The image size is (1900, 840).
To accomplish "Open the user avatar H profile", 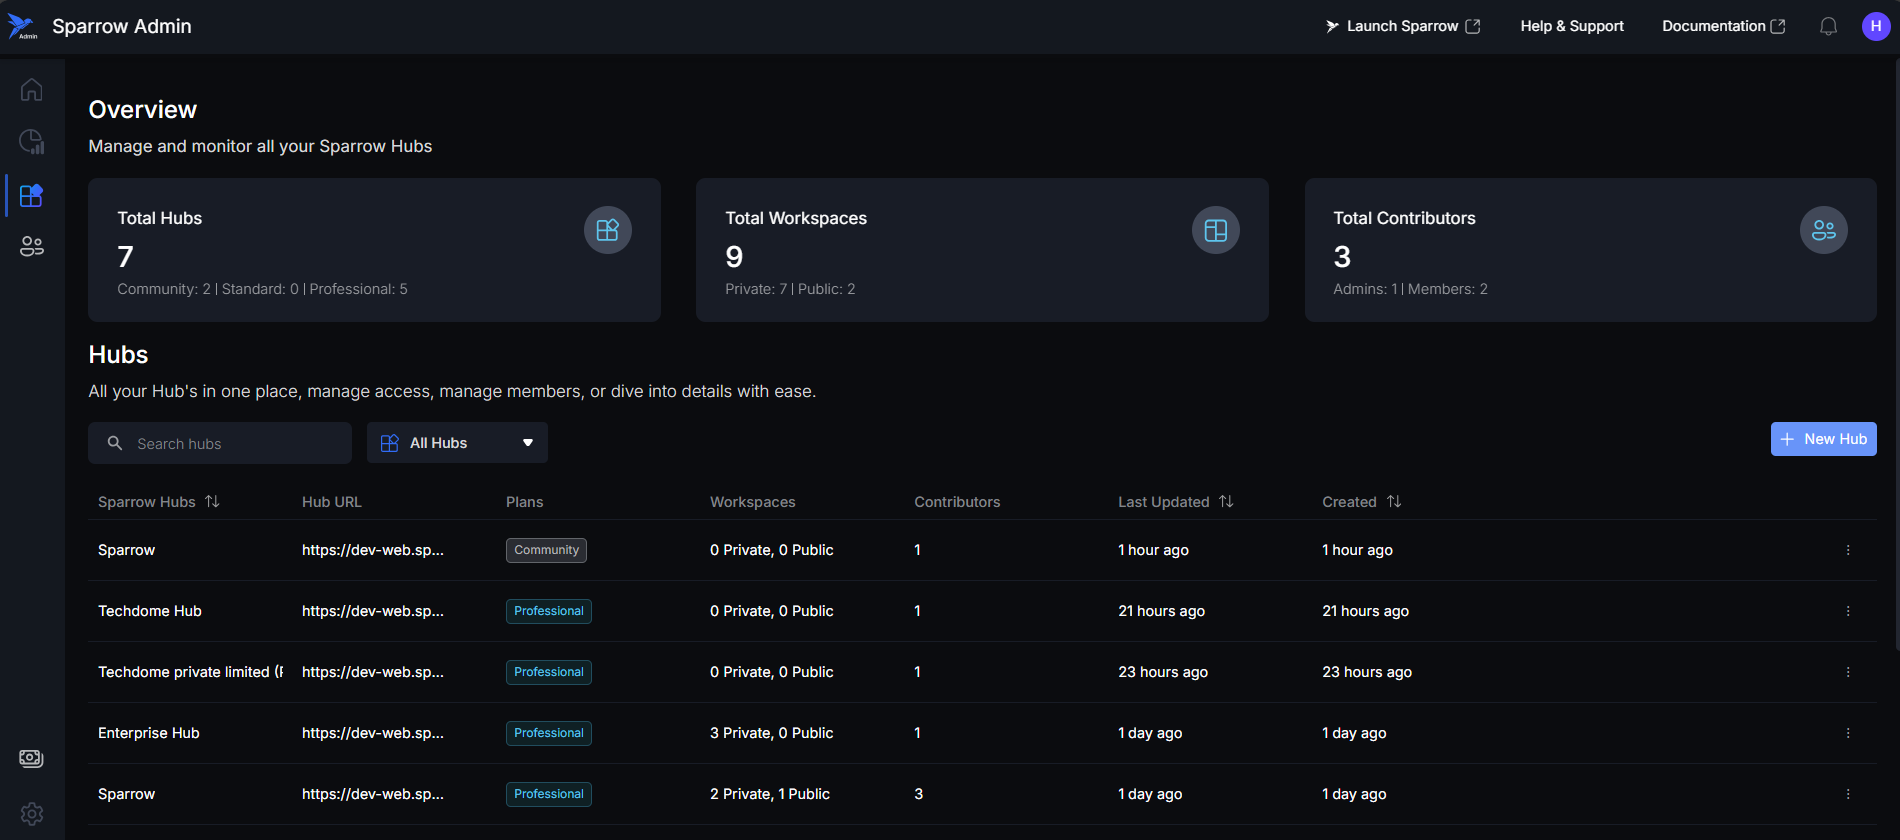I will (x=1875, y=27).
